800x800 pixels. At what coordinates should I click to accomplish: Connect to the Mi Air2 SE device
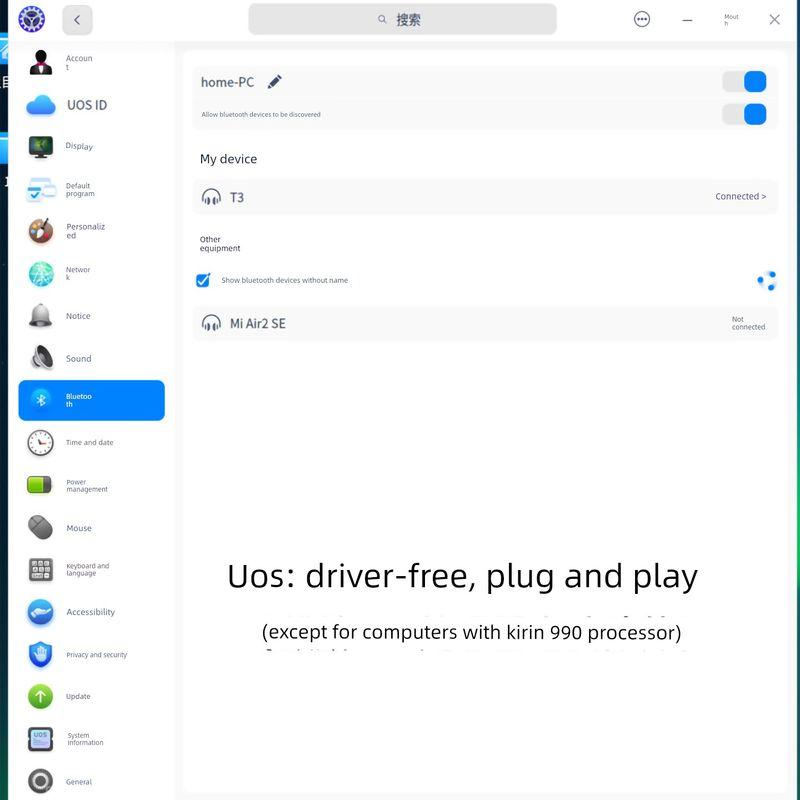(x=485, y=323)
